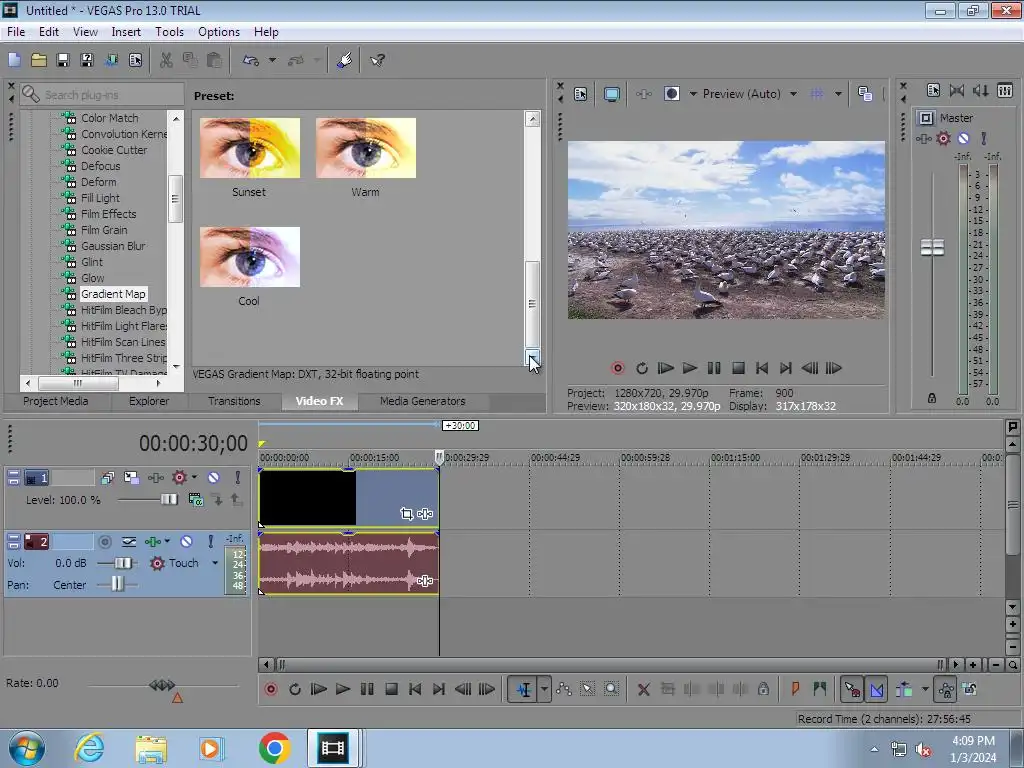Open Split Screen View dropdown arrow

pyautogui.click(x=693, y=94)
